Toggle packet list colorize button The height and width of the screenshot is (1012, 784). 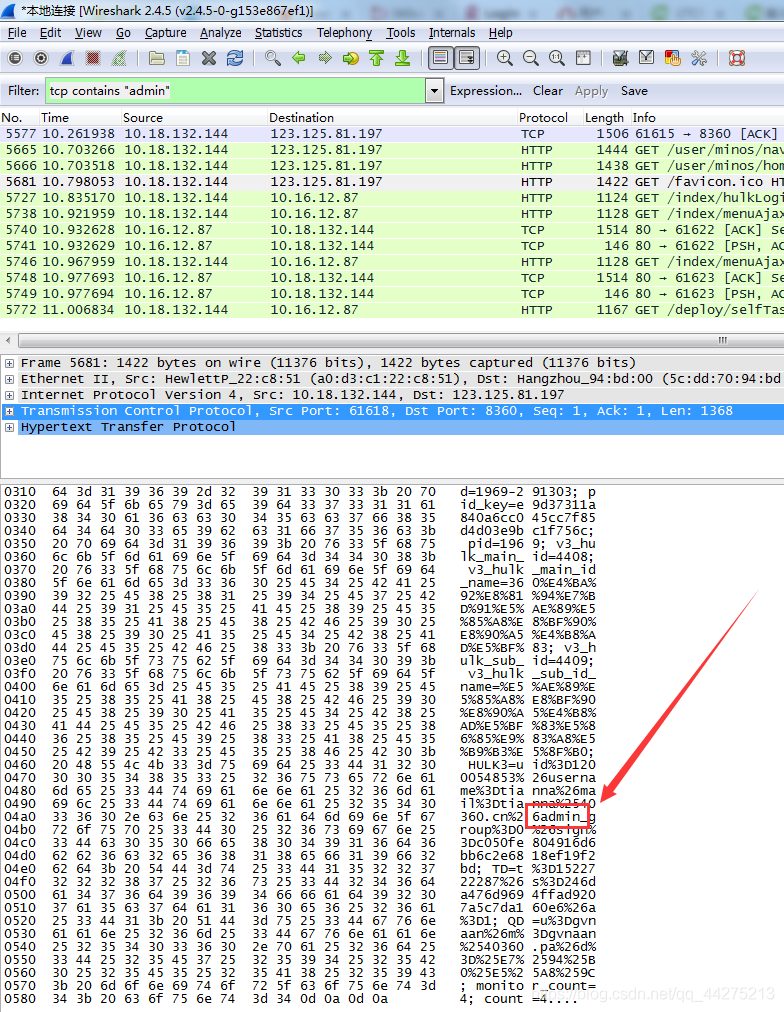pyautogui.click(x=441, y=58)
